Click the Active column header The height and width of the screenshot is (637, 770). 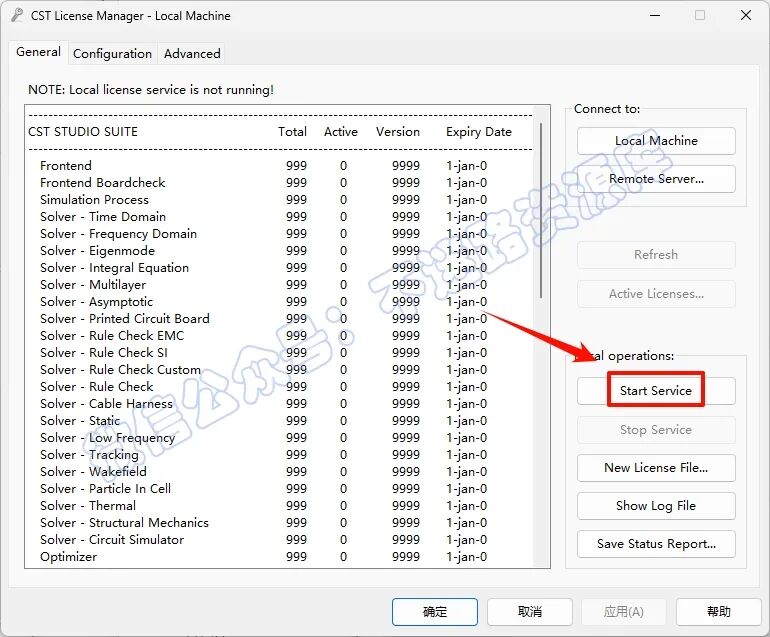341,132
